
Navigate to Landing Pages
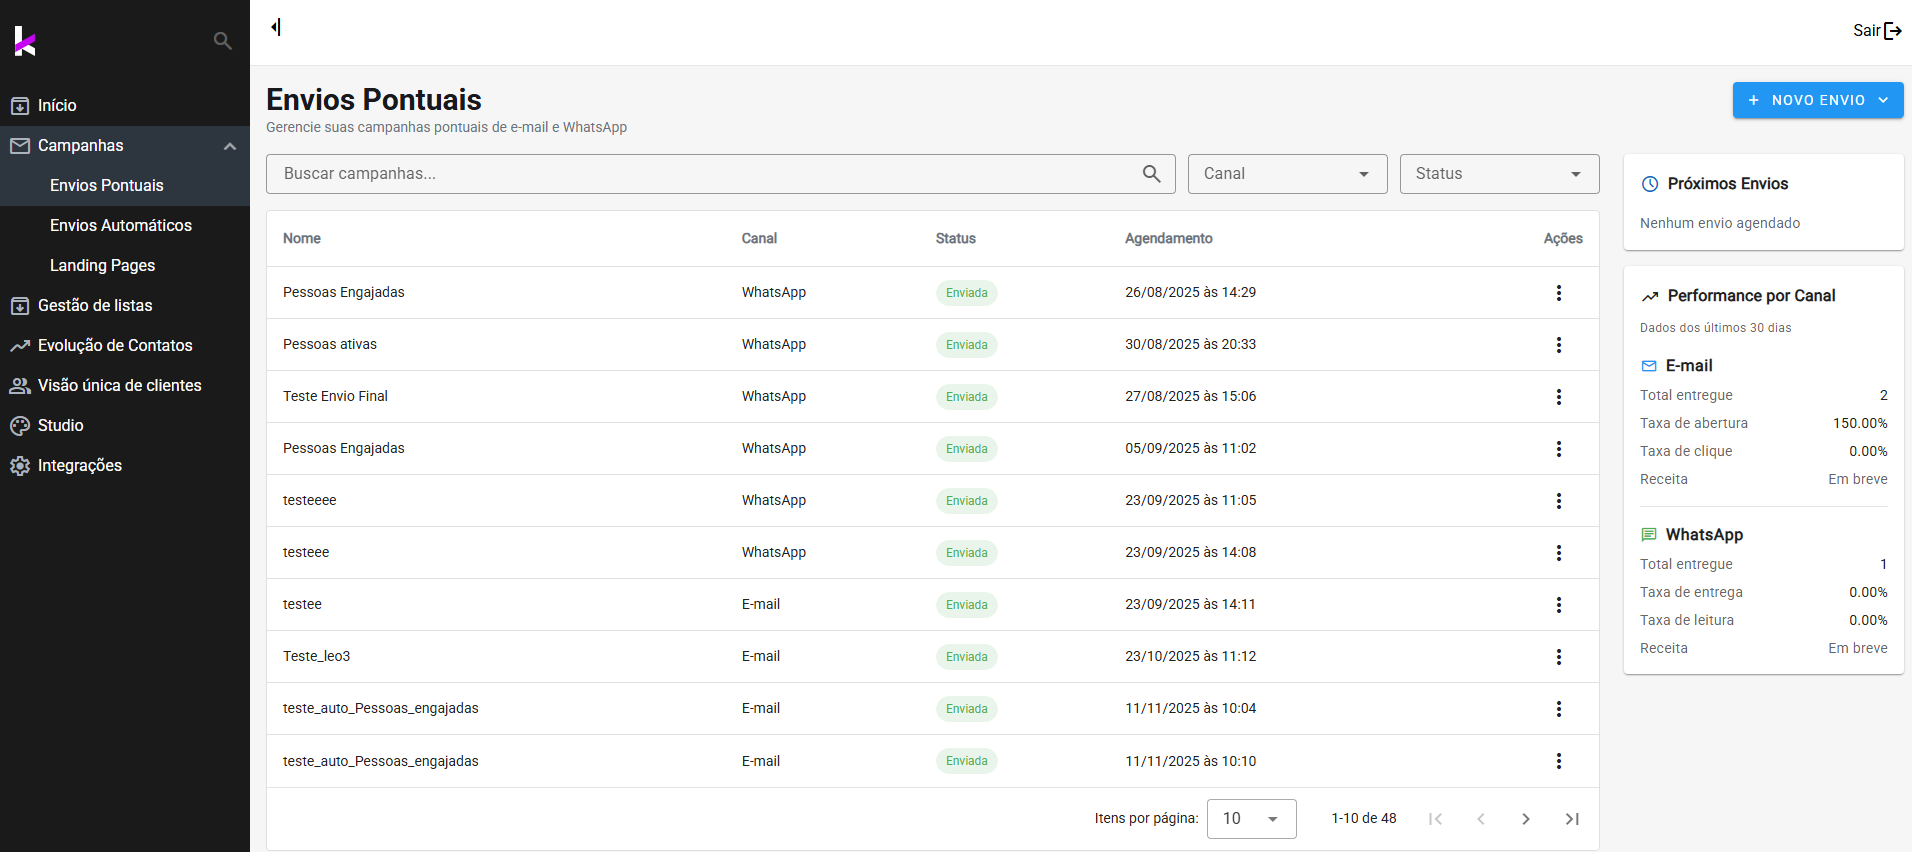click(x=103, y=266)
